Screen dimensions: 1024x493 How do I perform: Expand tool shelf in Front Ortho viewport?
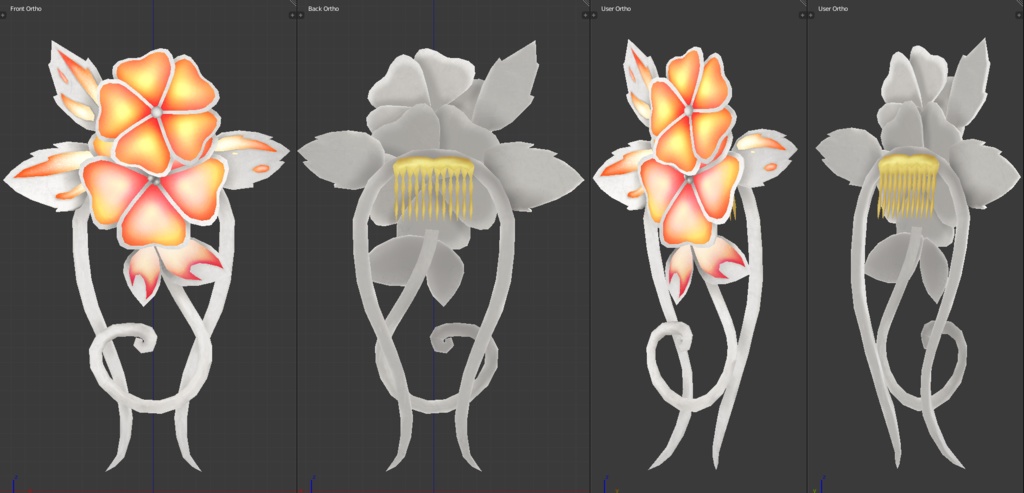(x=3, y=15)
